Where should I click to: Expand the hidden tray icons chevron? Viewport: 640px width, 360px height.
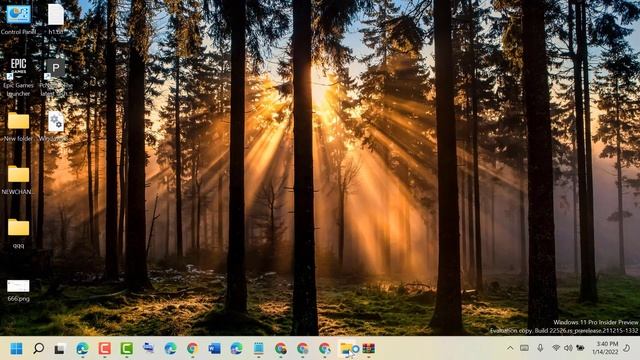point(510,348)
